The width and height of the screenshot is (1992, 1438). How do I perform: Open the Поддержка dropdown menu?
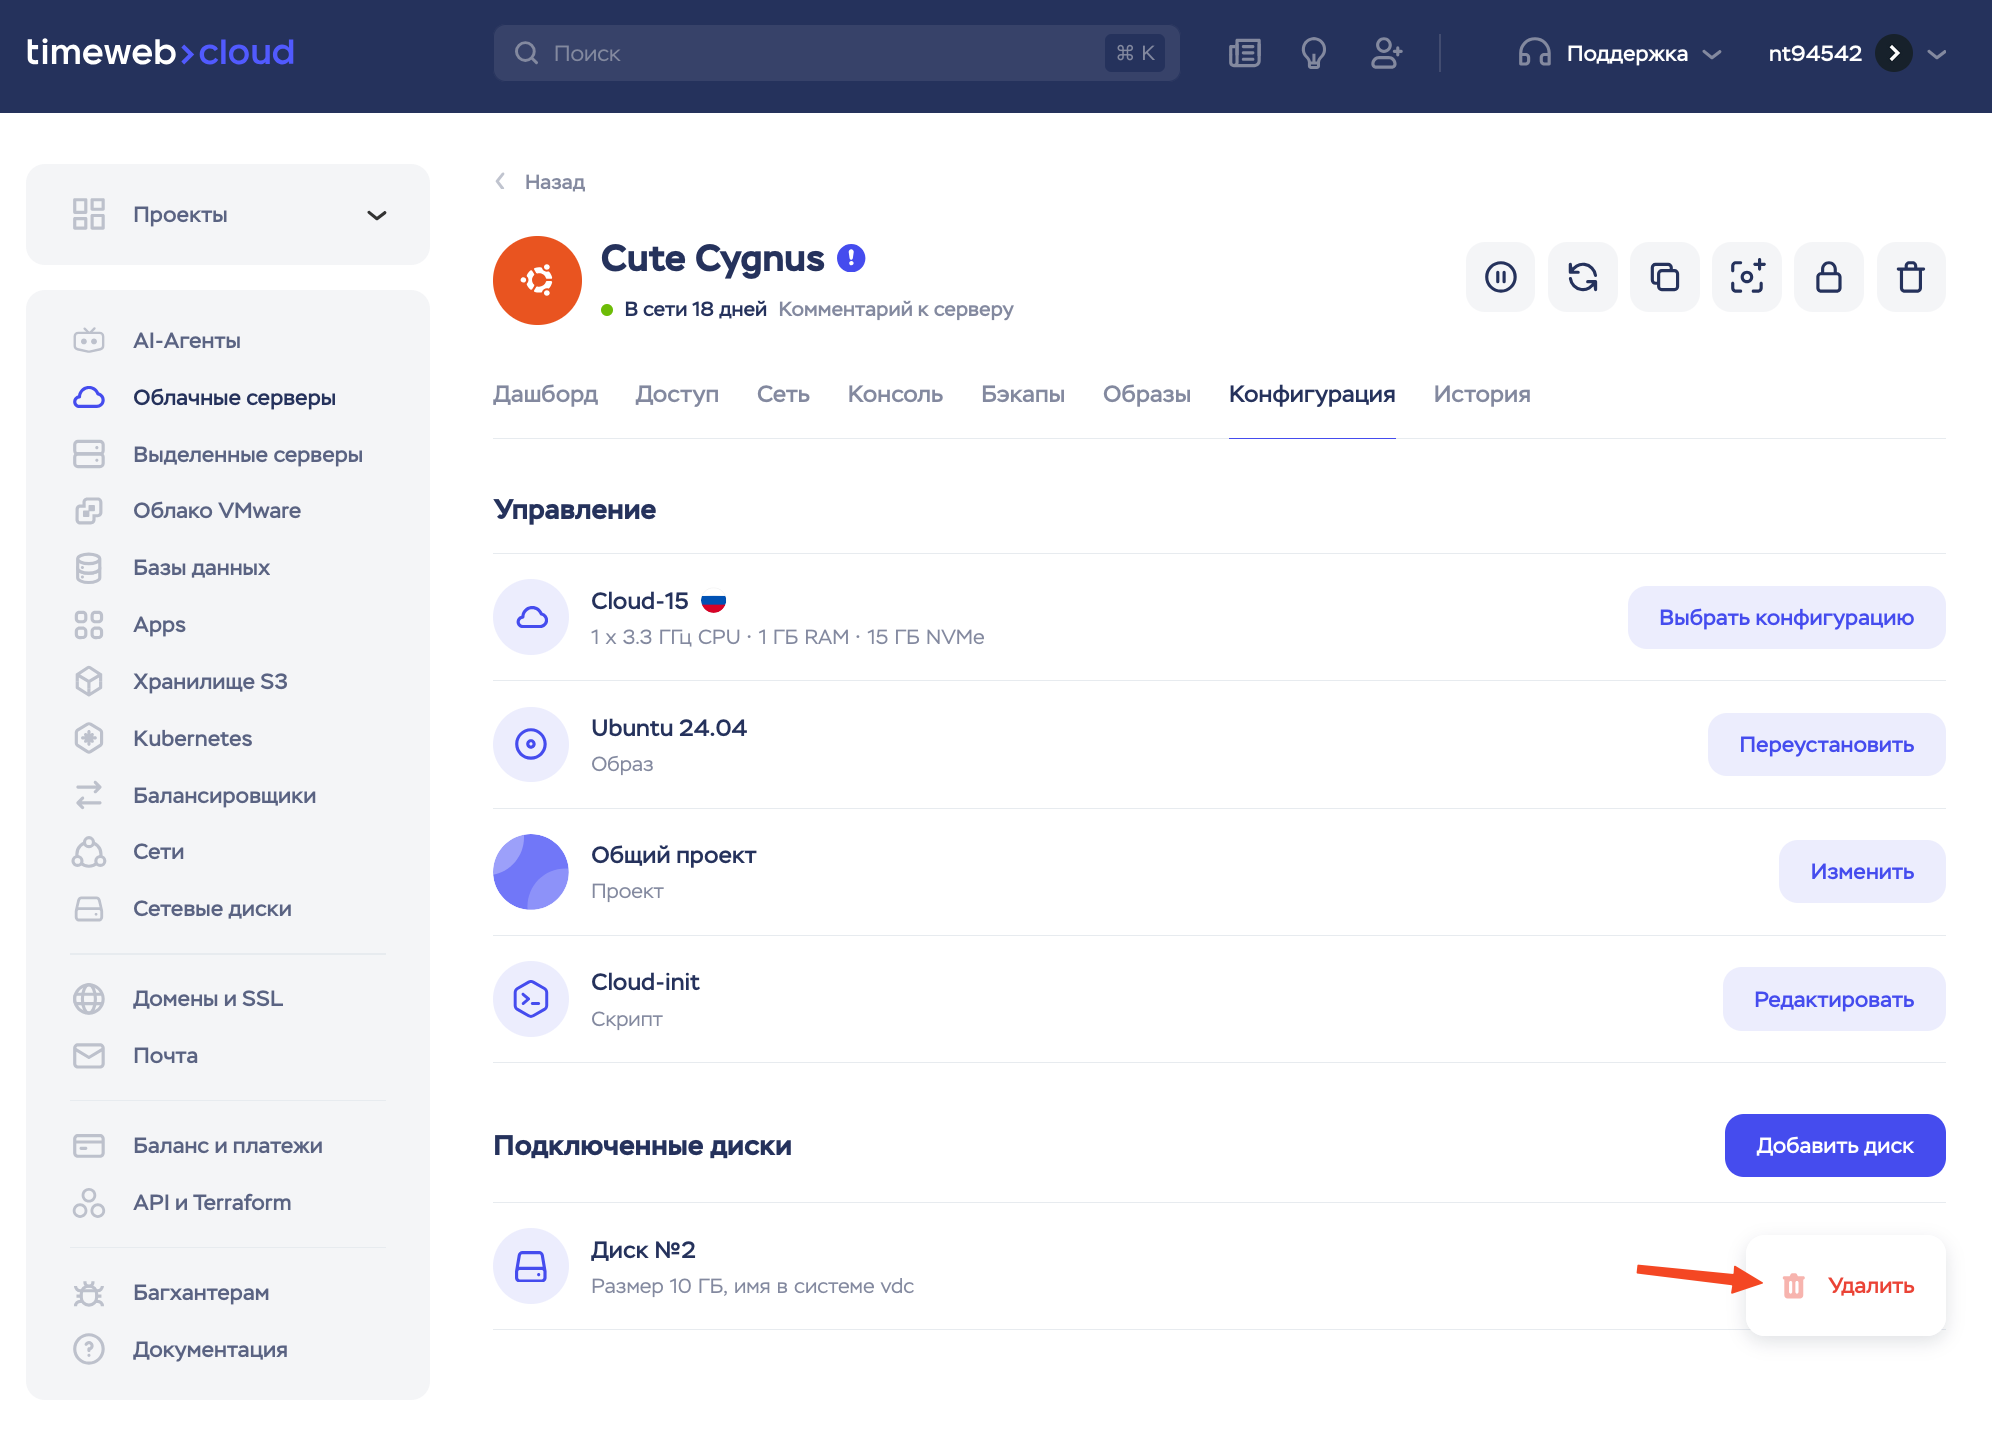pyautogui.click(x=1625, y=53)
